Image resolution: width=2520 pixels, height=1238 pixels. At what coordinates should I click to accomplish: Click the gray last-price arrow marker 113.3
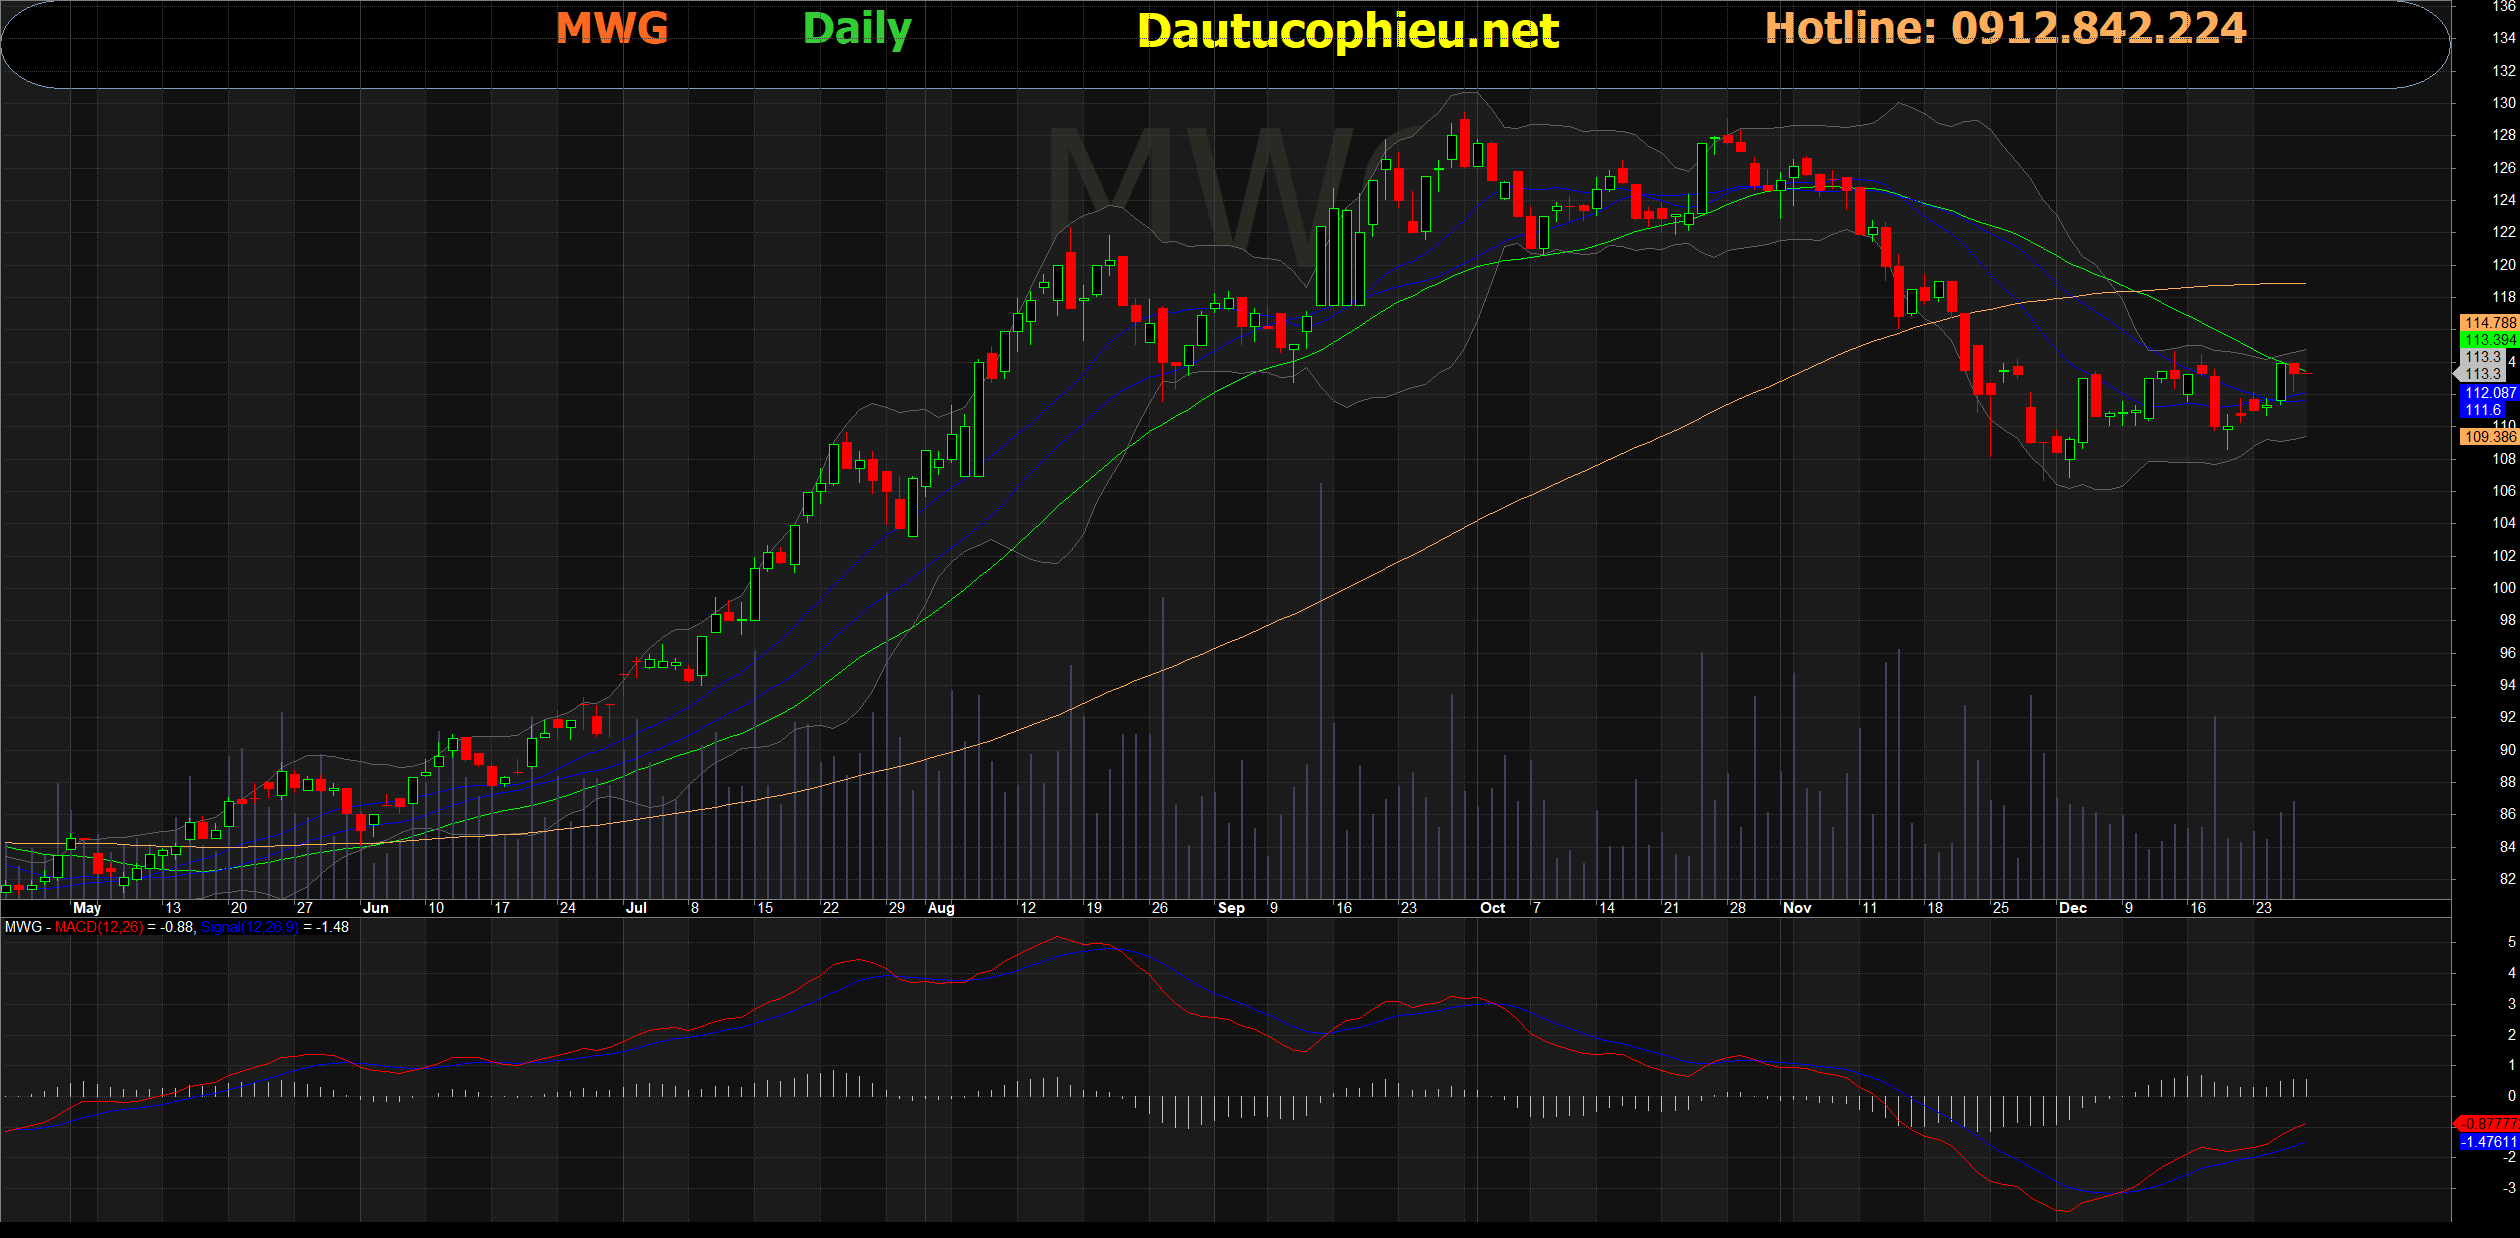[x=2480, y=374]
